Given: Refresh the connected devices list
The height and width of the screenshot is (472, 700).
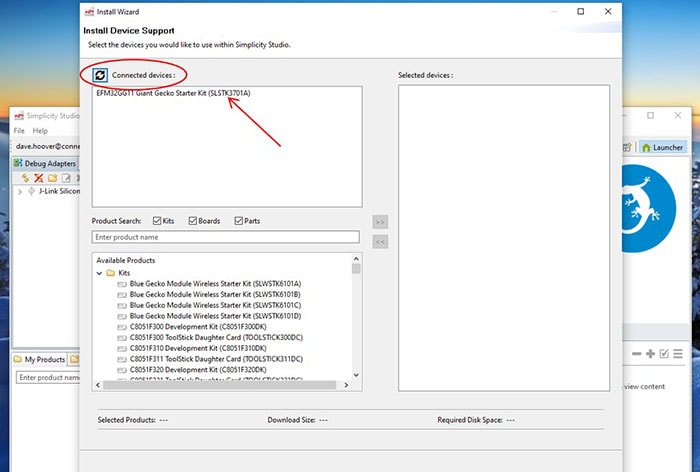Looking at the screenshot, I should click(100, 75).
